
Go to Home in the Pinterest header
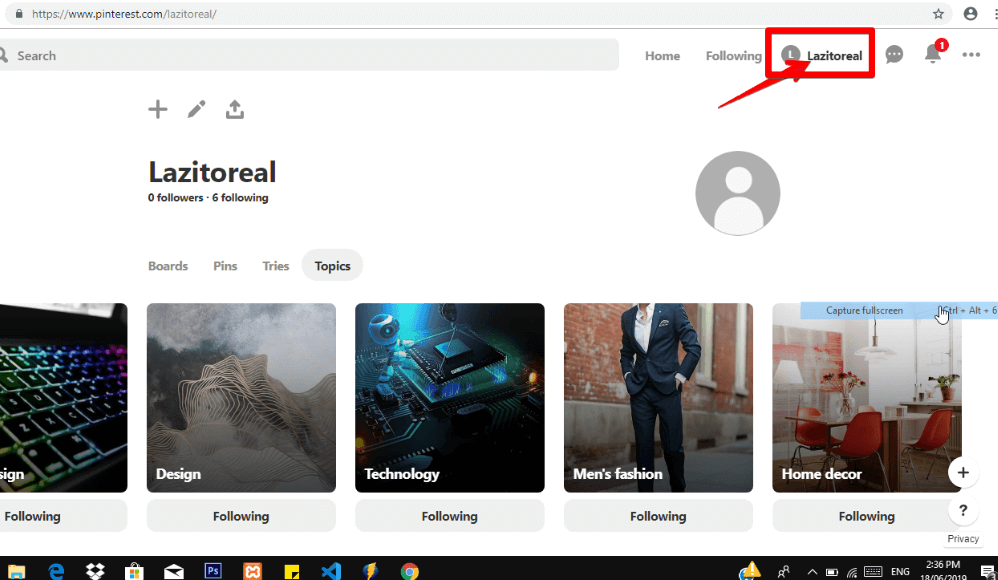tap(663, 56)
